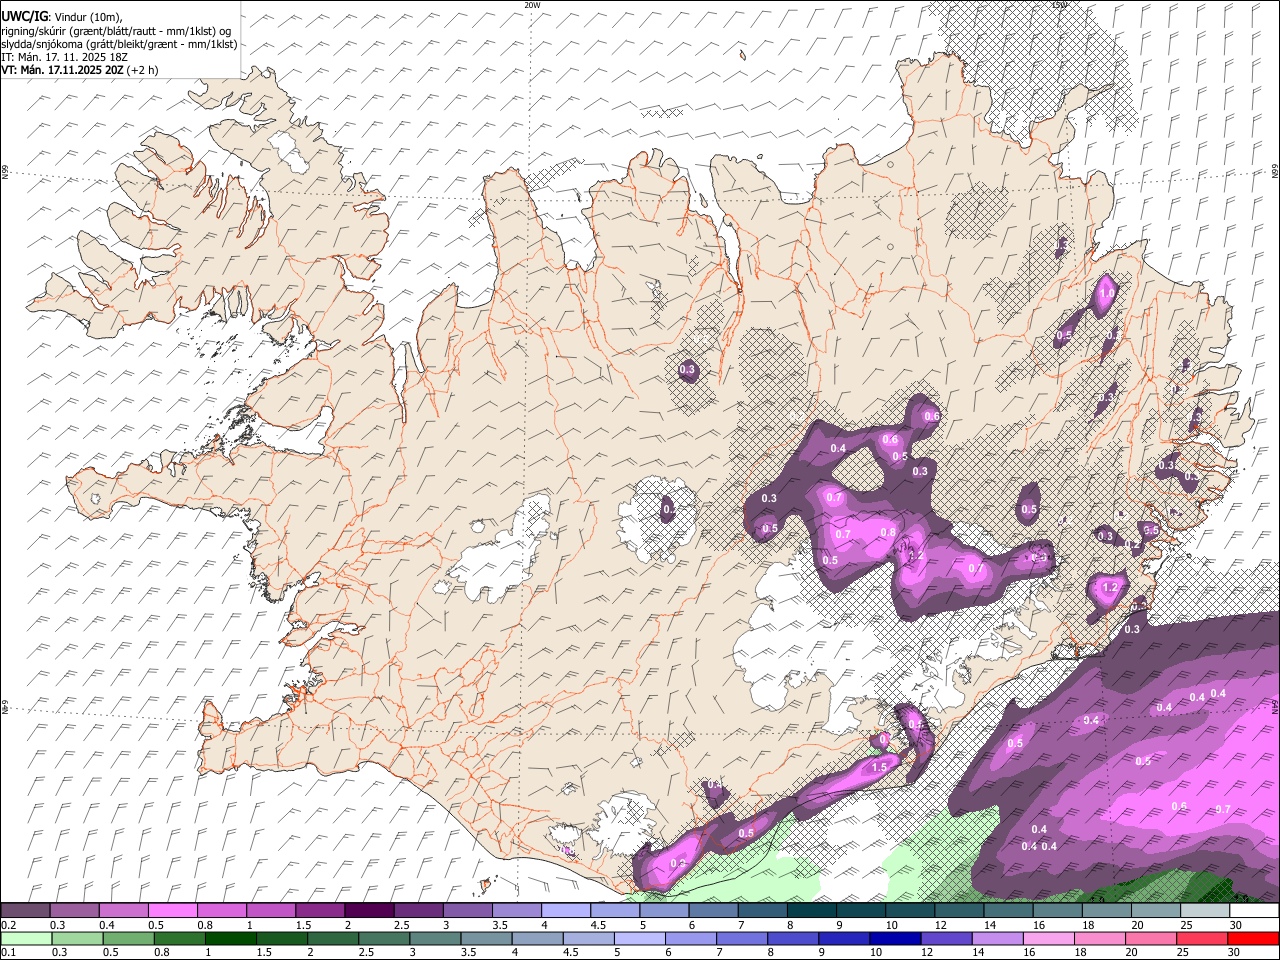Click the light lavender swatch labeled 4 in snow legend
Image resolution: width=1280 pixels, height=960 pixels.
point(565,910)
